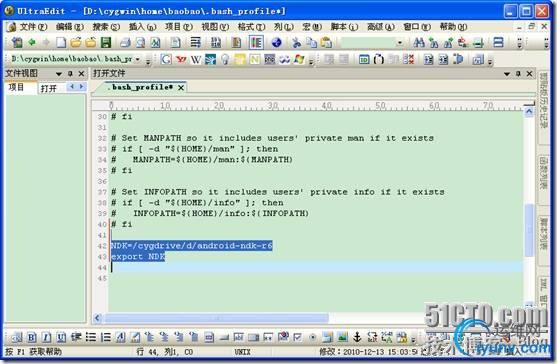Image resolution: width=557 pixels, height=364 pixels.
Task: Click the green floppy disk Save icon
Action: 106,43
